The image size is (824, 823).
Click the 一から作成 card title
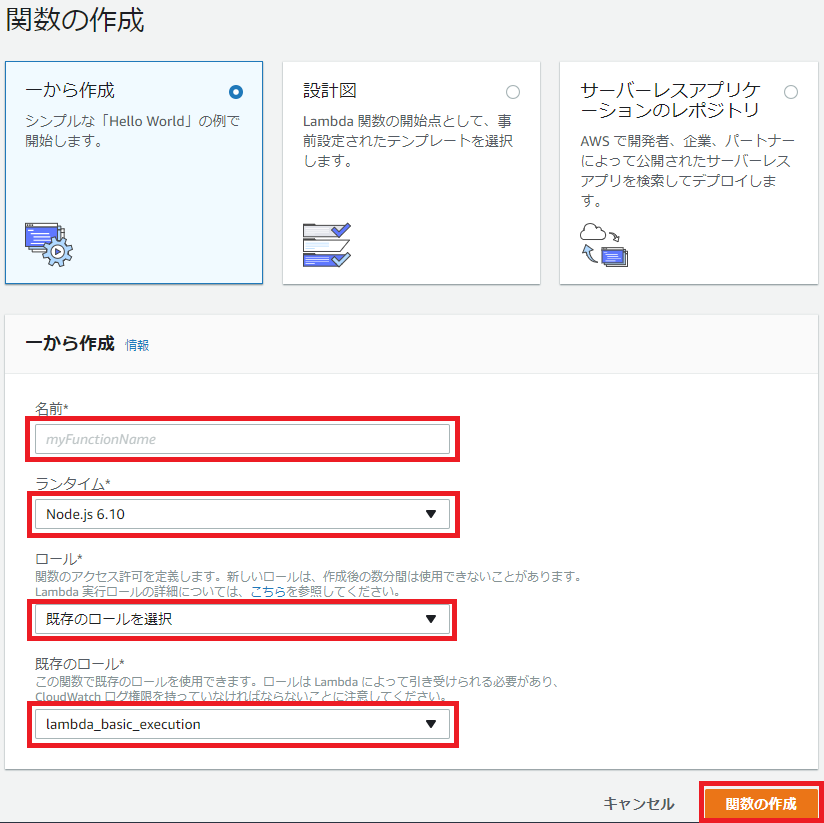[x=70, y=91]
